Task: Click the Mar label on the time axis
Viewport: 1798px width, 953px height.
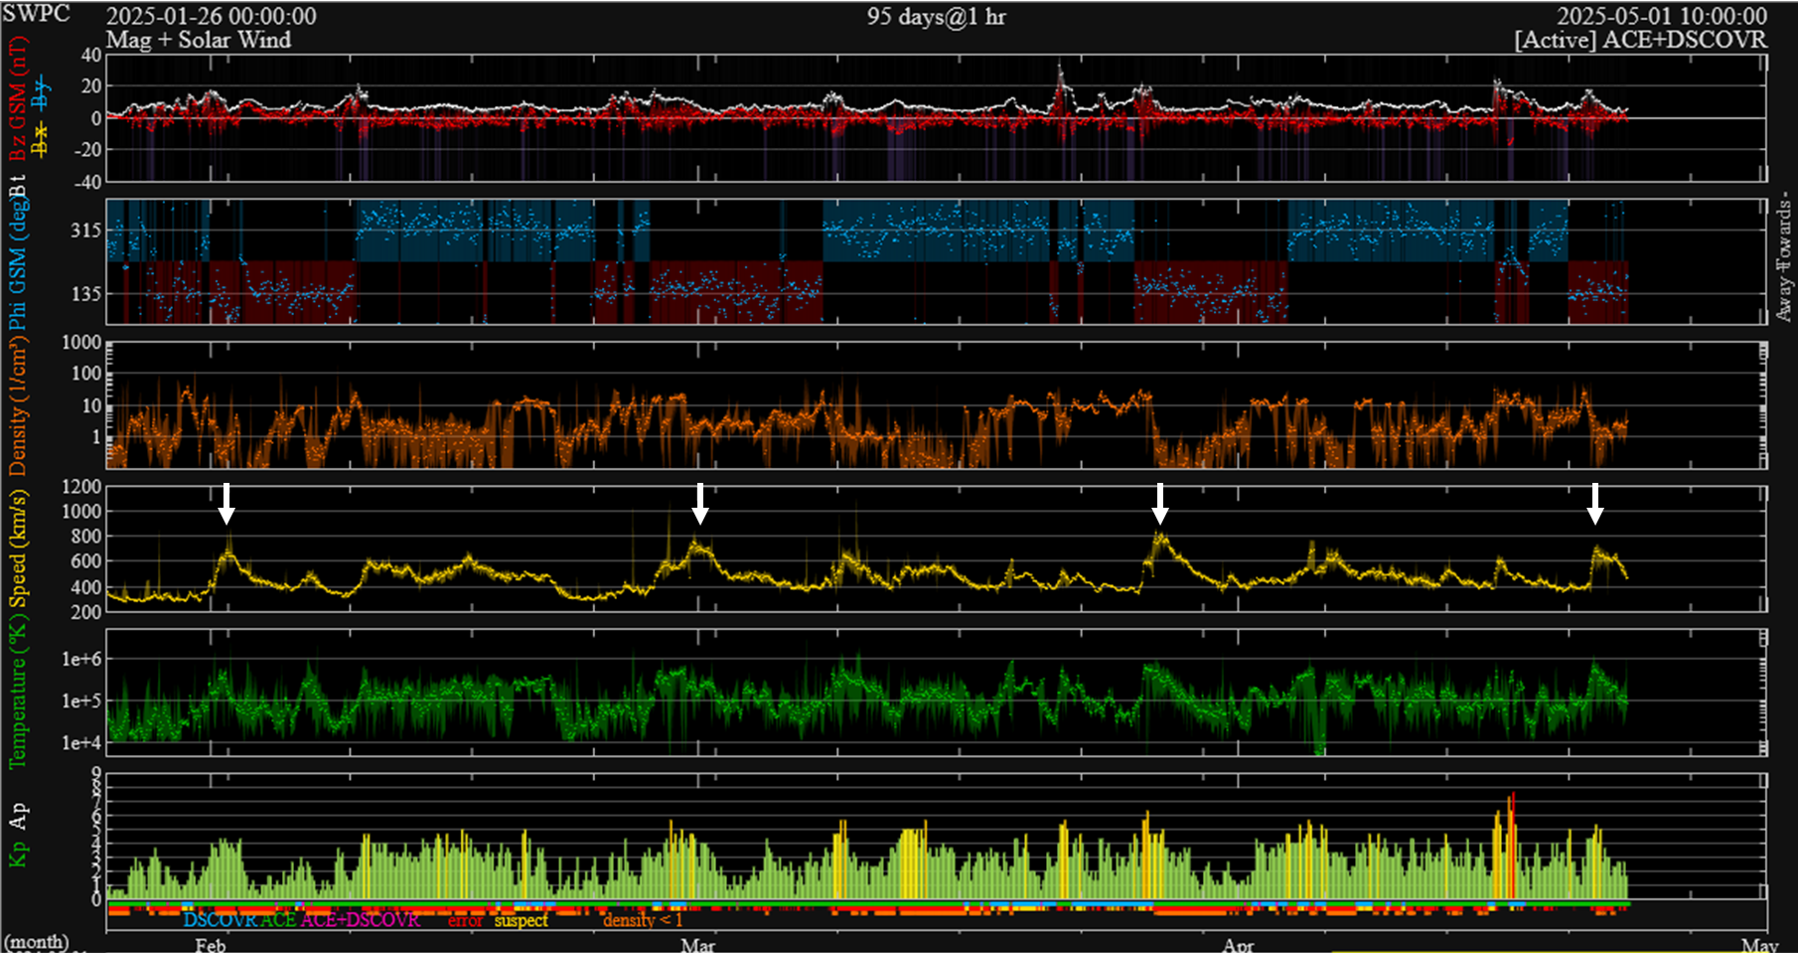Action: click(697, 944)
